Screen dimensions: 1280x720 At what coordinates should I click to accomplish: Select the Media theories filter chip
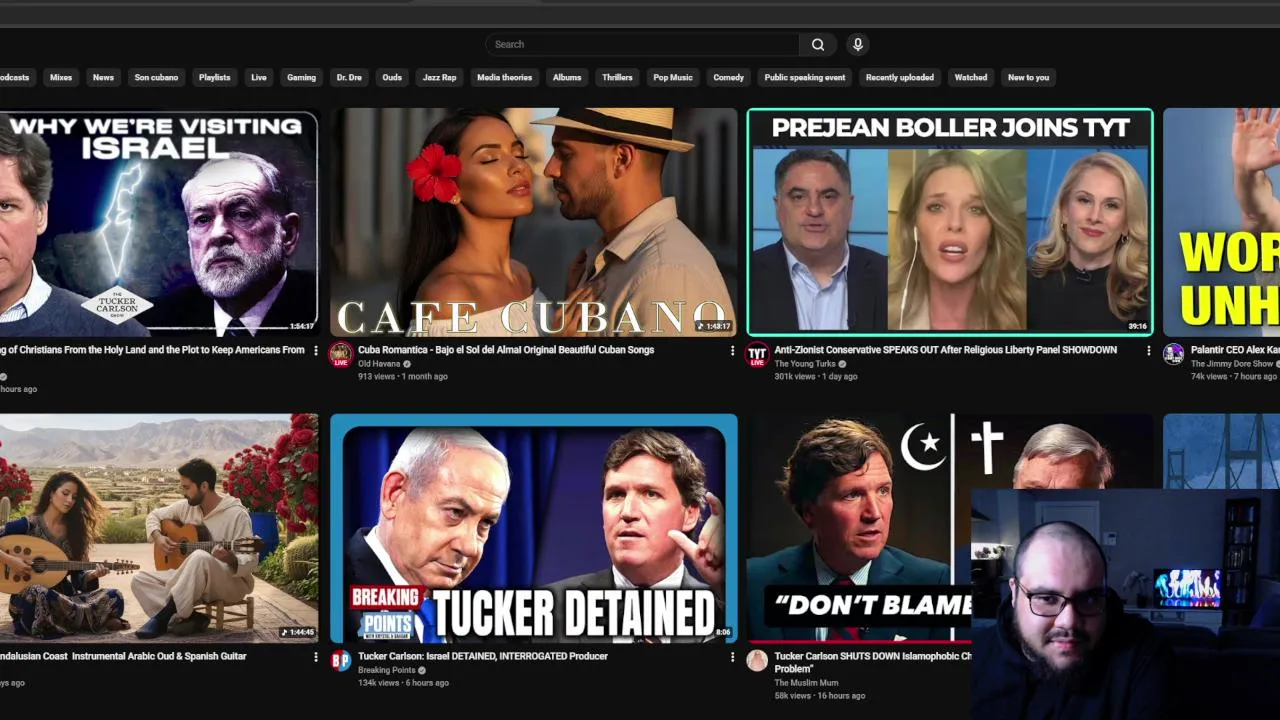(504, 77)
